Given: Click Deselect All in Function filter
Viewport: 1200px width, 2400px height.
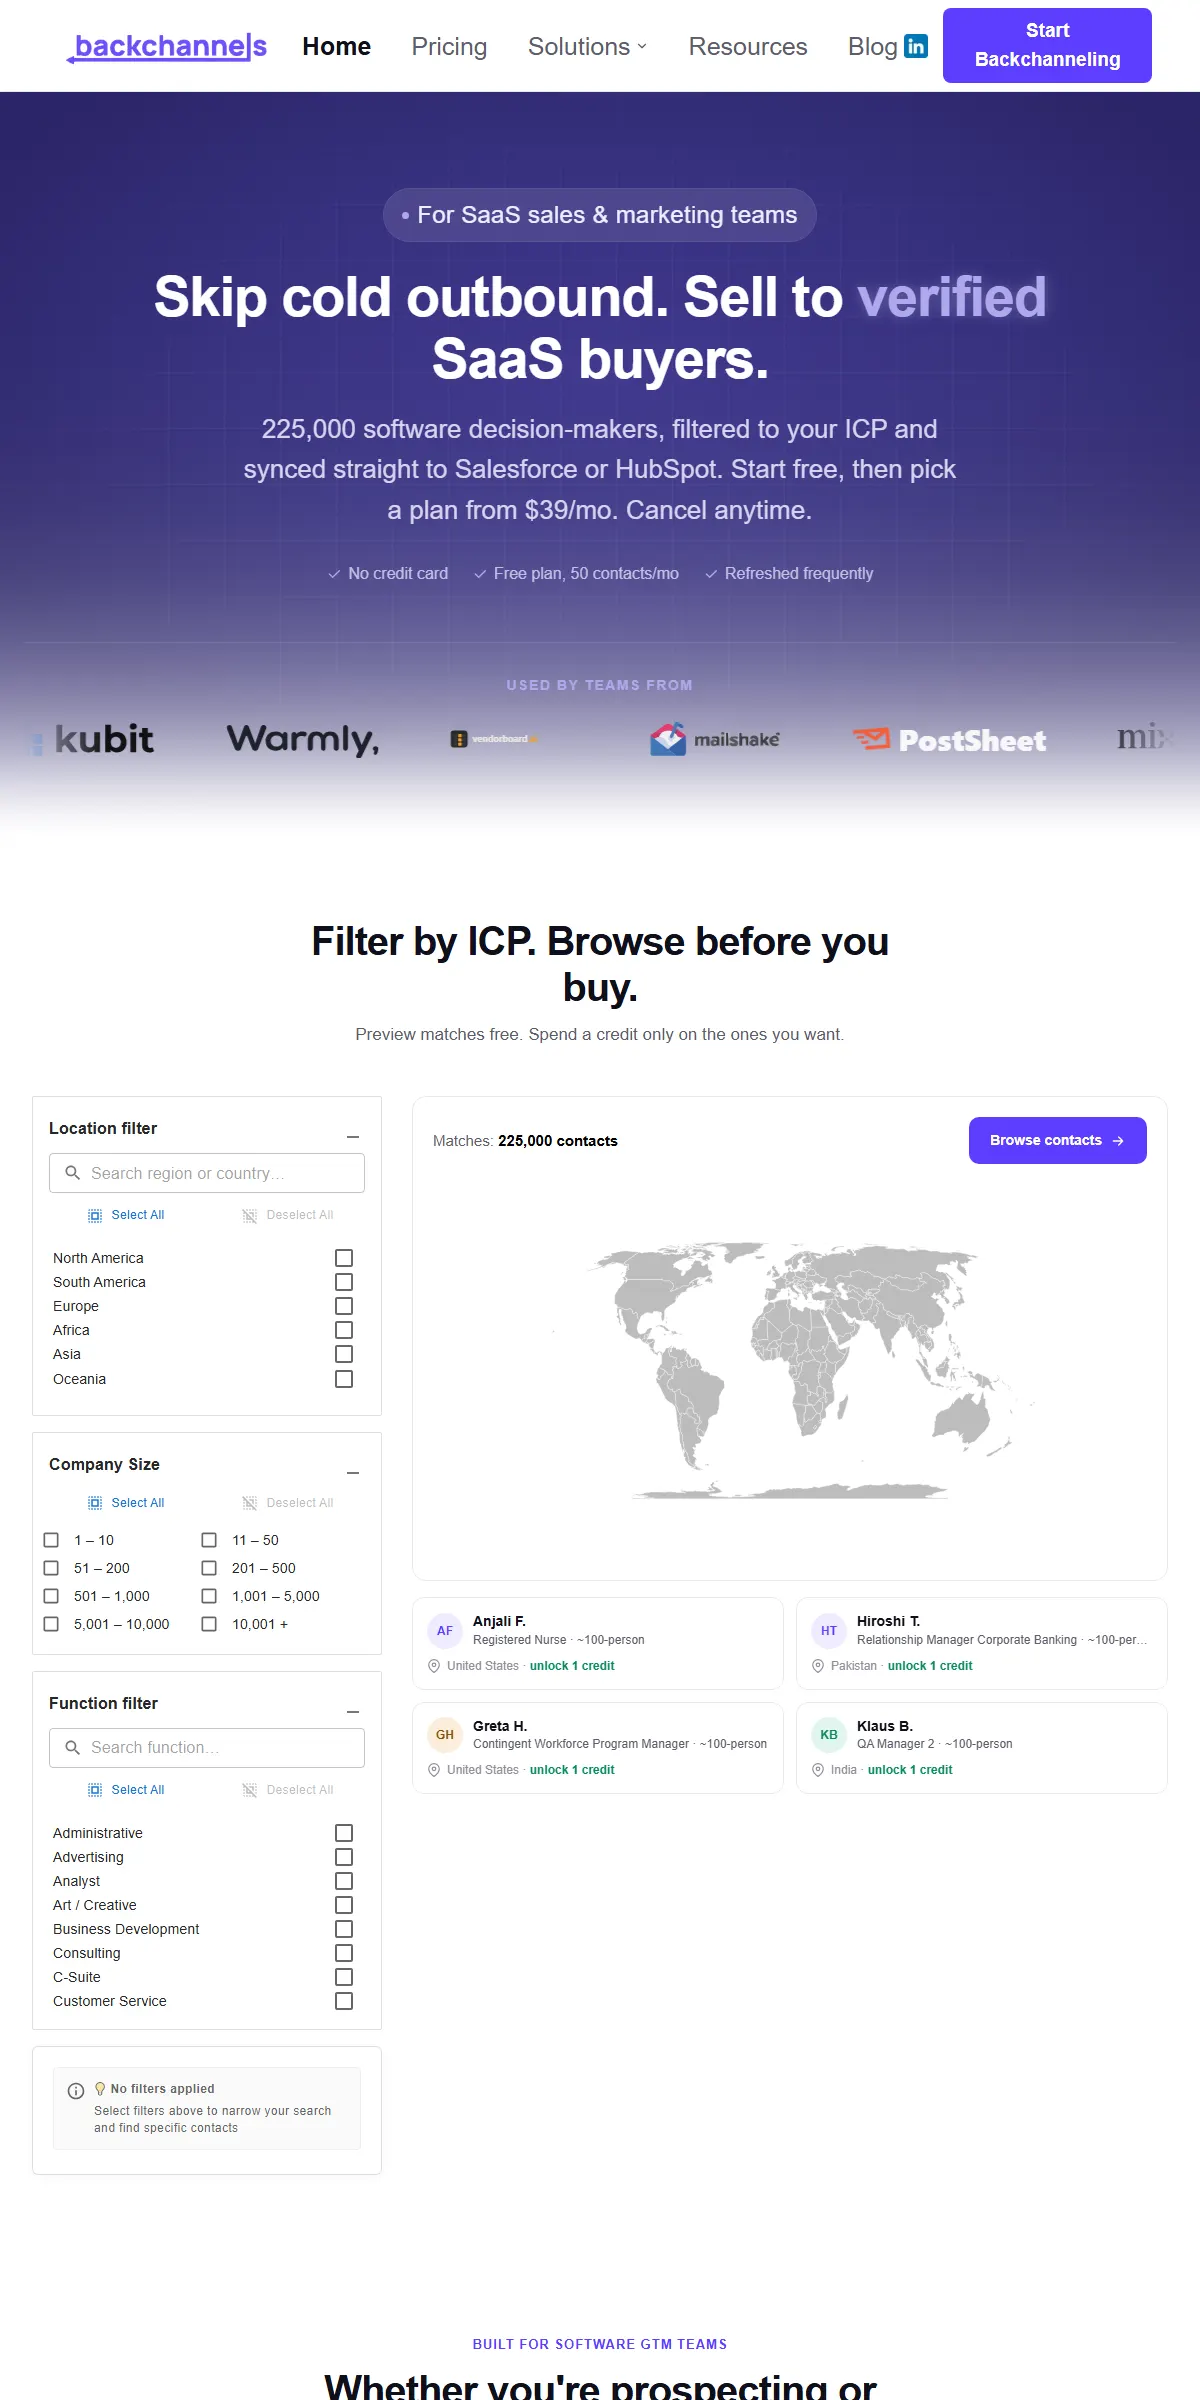Looking at the screenshot, I should [x=288, y=1790].
